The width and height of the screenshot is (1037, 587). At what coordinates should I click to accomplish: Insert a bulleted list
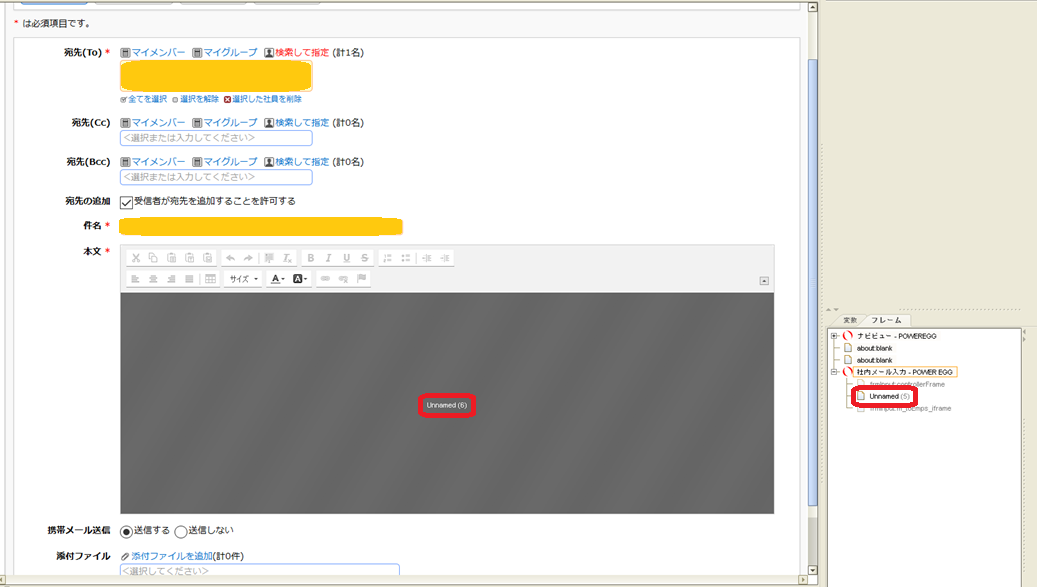(405, 258)
